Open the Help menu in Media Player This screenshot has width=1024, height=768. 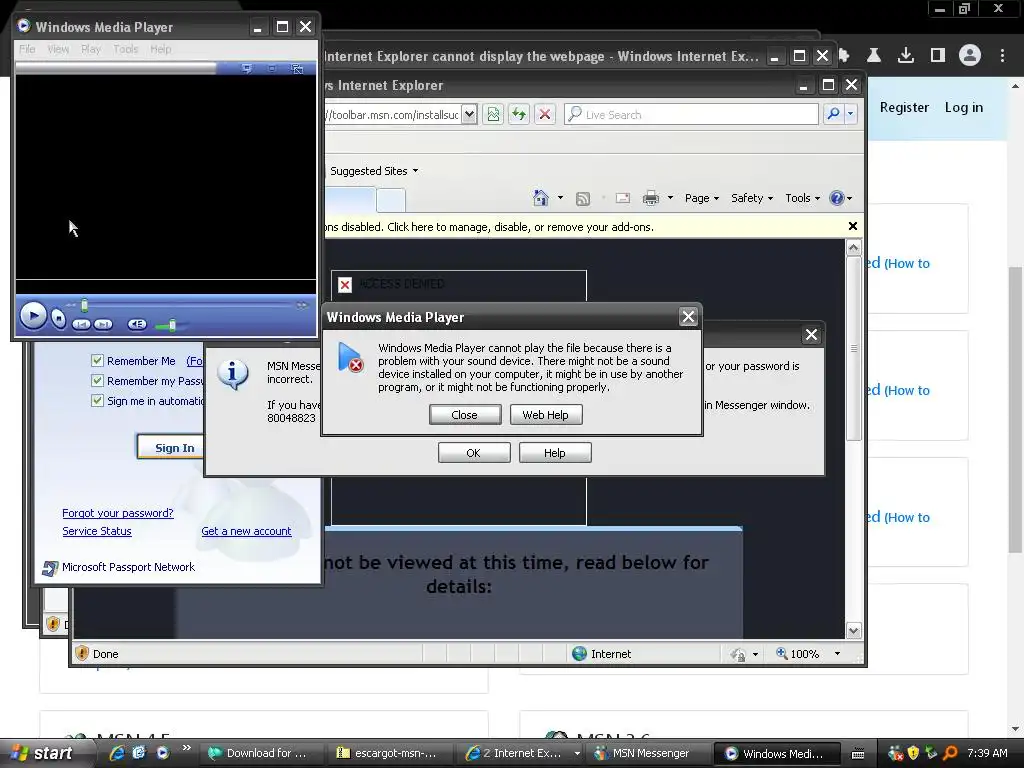(x=161, y=49)
